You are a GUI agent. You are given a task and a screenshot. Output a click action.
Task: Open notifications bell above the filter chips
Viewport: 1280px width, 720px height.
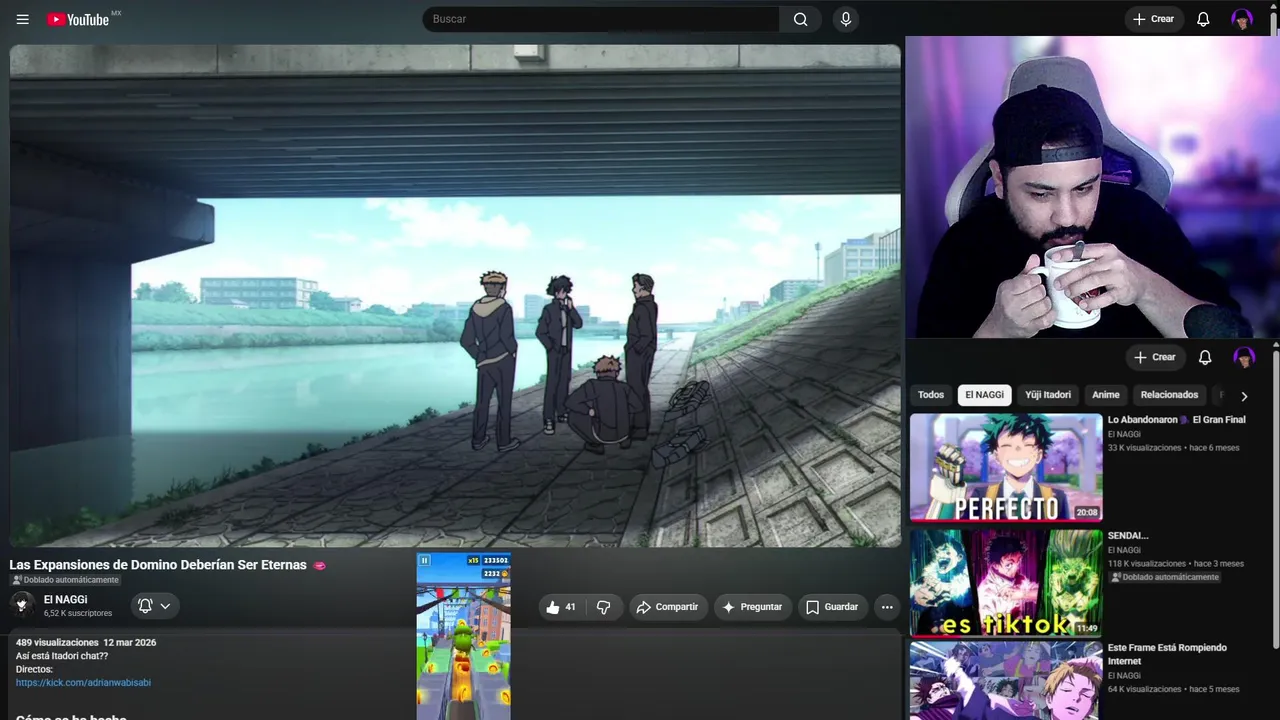[1205, 357]
